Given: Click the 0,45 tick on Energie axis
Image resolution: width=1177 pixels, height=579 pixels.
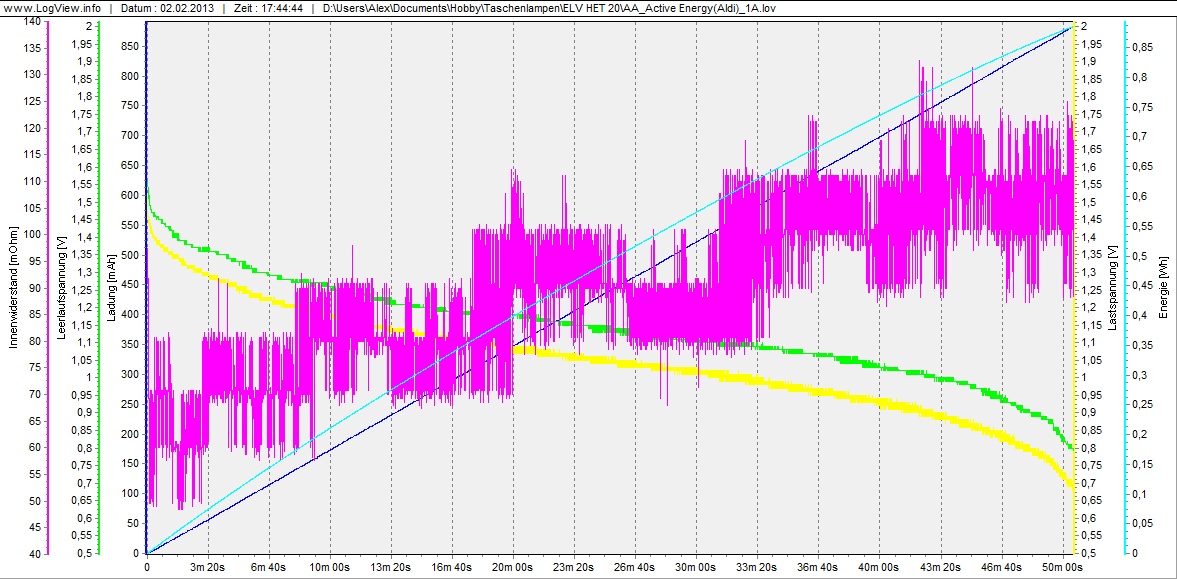Looking at the screenshot, I should (x=1142, y=285).
